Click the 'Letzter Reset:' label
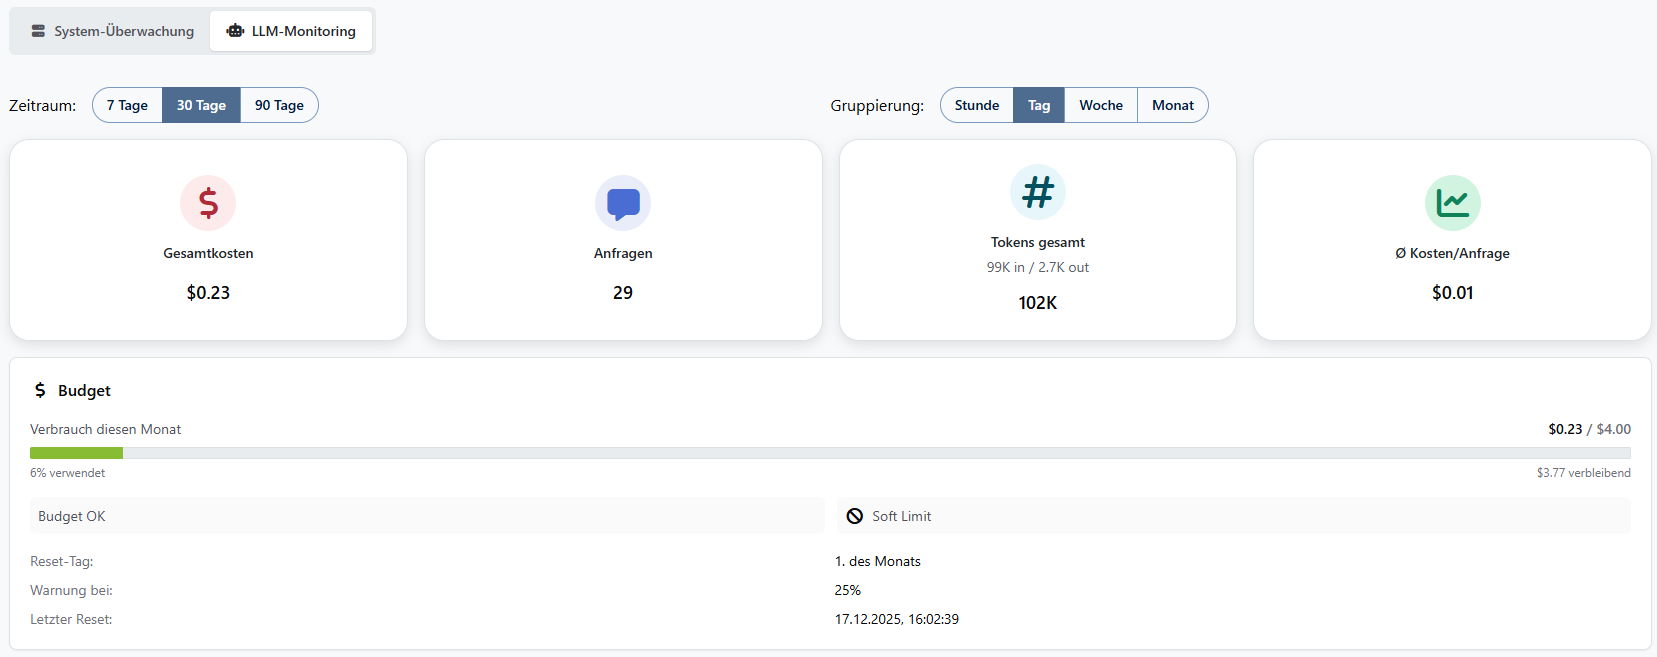1657x657 pixels. [x=71, y=619]
